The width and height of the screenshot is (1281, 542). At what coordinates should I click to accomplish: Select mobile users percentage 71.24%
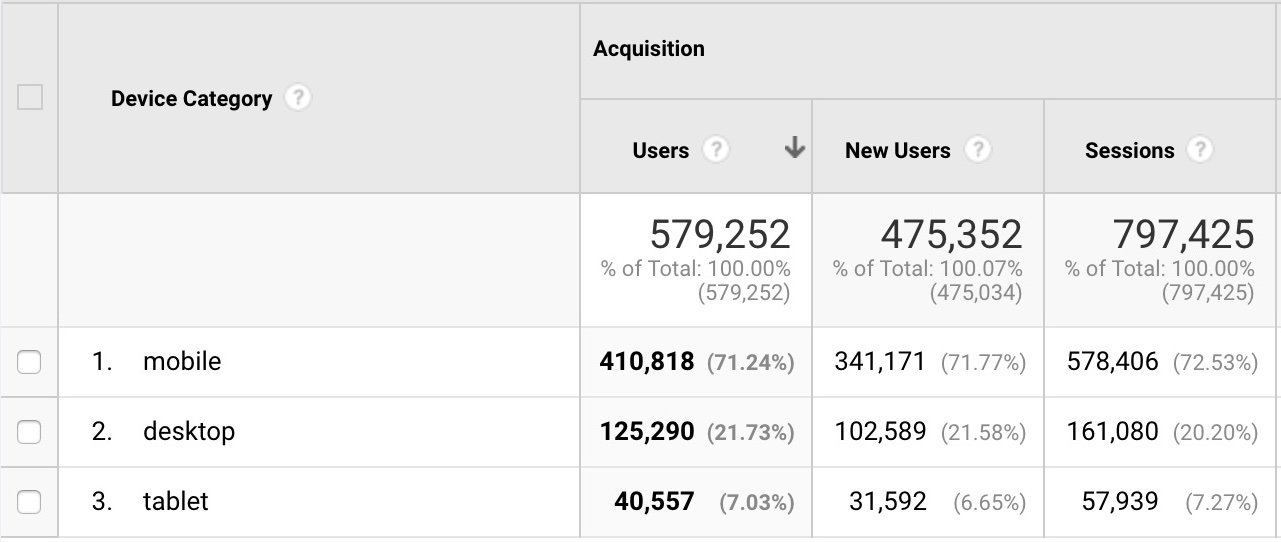click(751, 362)
